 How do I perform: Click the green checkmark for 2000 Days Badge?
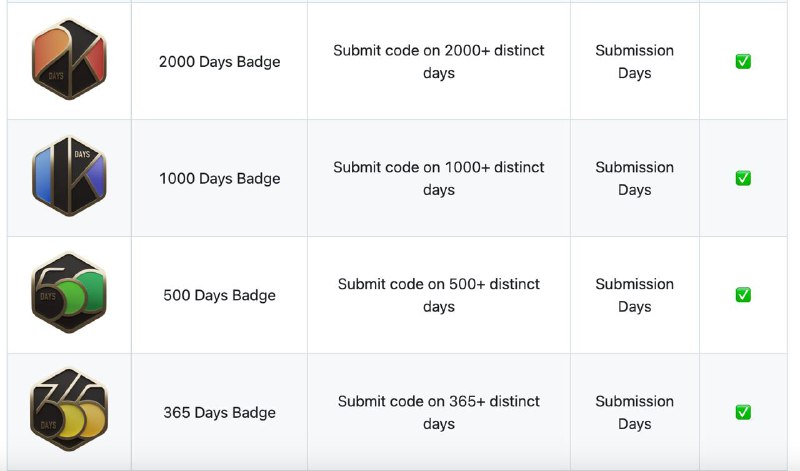point(743,62)
